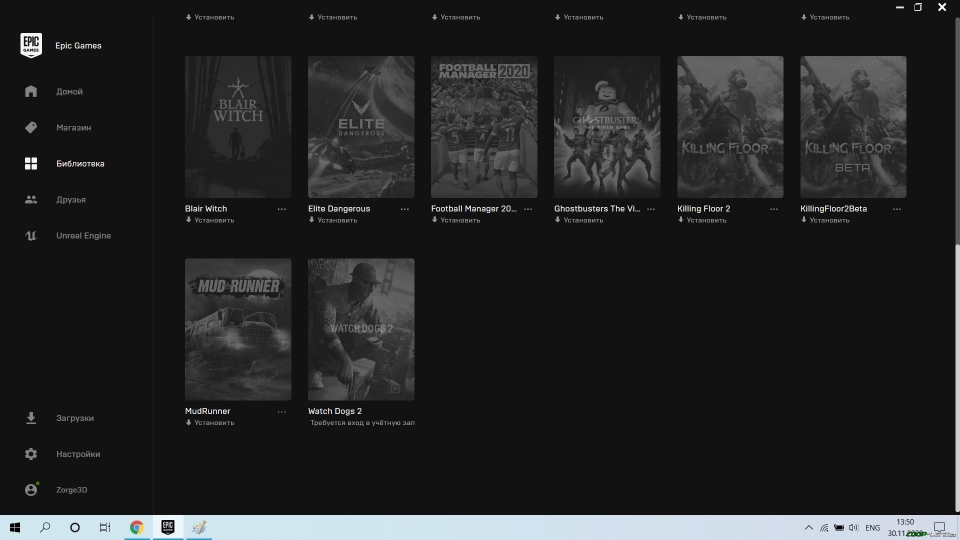The width and height of the screenshot is (960, 540).
Task: Open Watch Dogs 2 cover thumbnail
Action: [361, 329]
